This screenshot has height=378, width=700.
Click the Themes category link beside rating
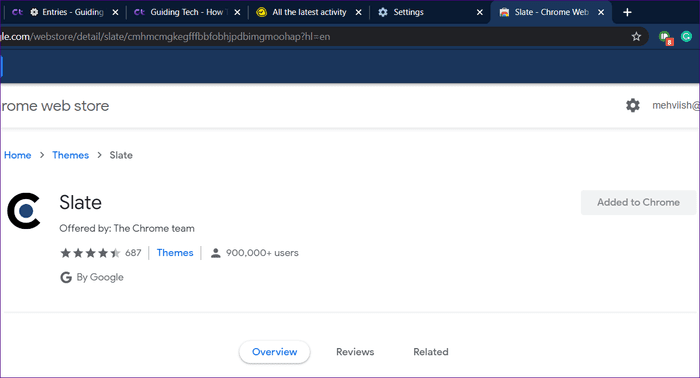175,253
